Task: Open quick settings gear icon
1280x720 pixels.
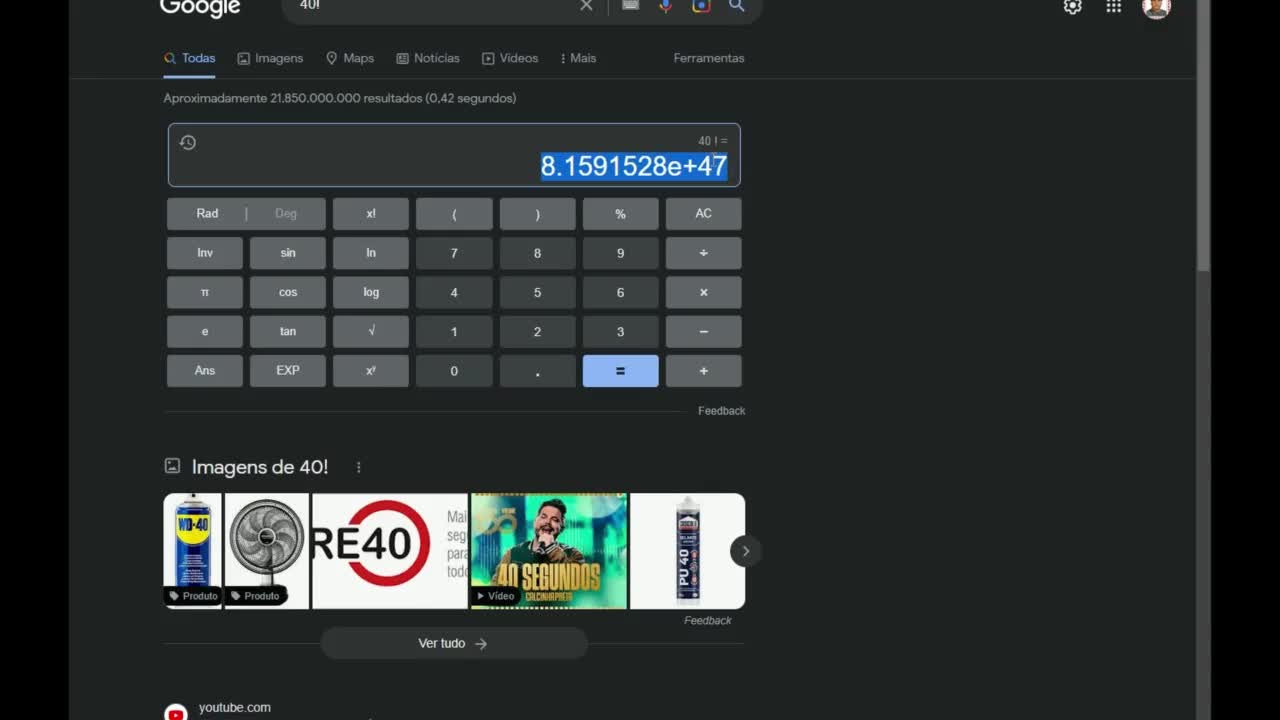Action: [1072, 7]
